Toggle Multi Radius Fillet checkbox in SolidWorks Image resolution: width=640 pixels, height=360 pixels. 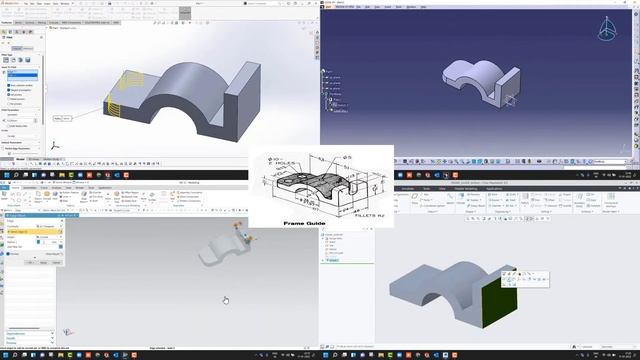tap(8, 126)
